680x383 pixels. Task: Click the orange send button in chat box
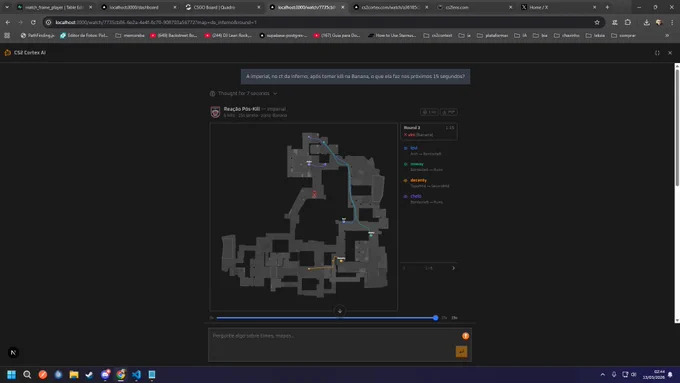click(x=461, y=351)
